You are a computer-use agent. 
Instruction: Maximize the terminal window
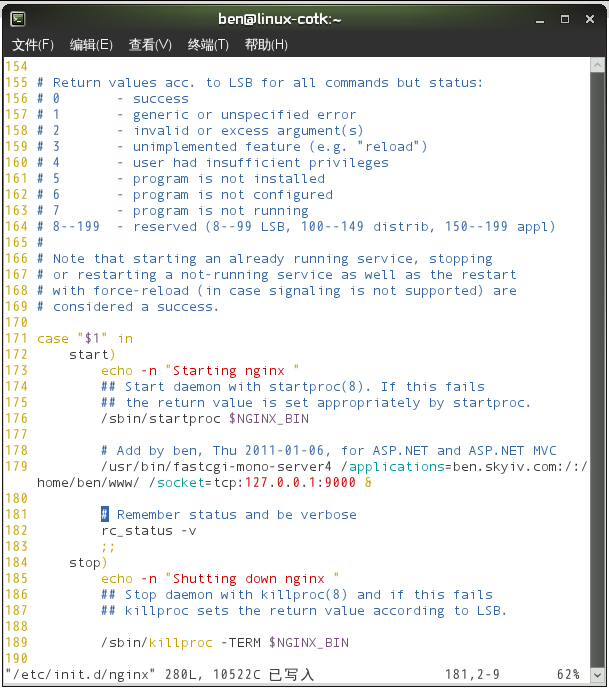coord(565,19)
